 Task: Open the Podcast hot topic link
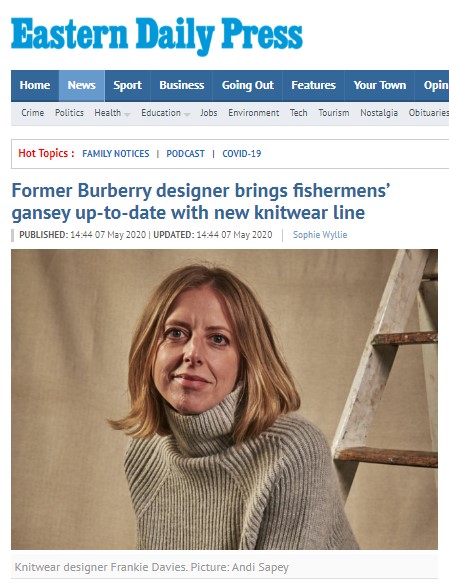click(x=185, y=154)
